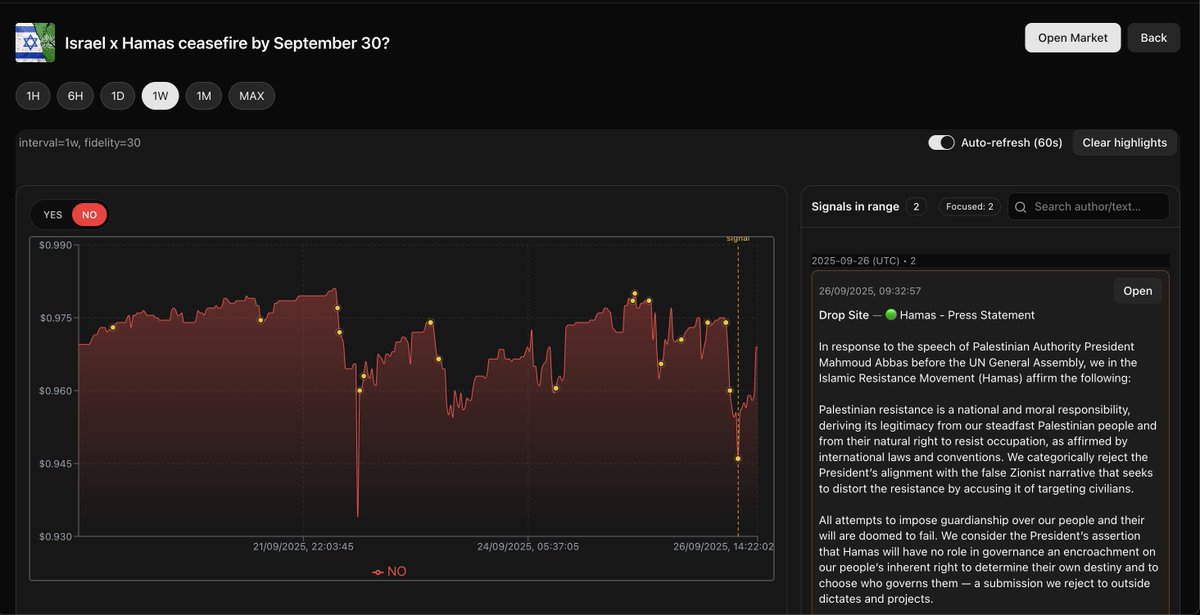Click the NO legend entry below chart

390,572
